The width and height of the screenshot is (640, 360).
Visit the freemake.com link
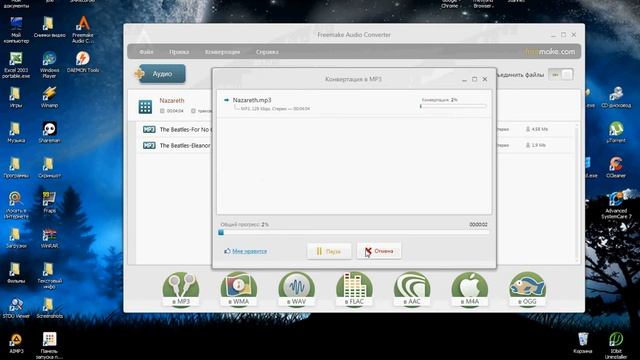[550, 52]
